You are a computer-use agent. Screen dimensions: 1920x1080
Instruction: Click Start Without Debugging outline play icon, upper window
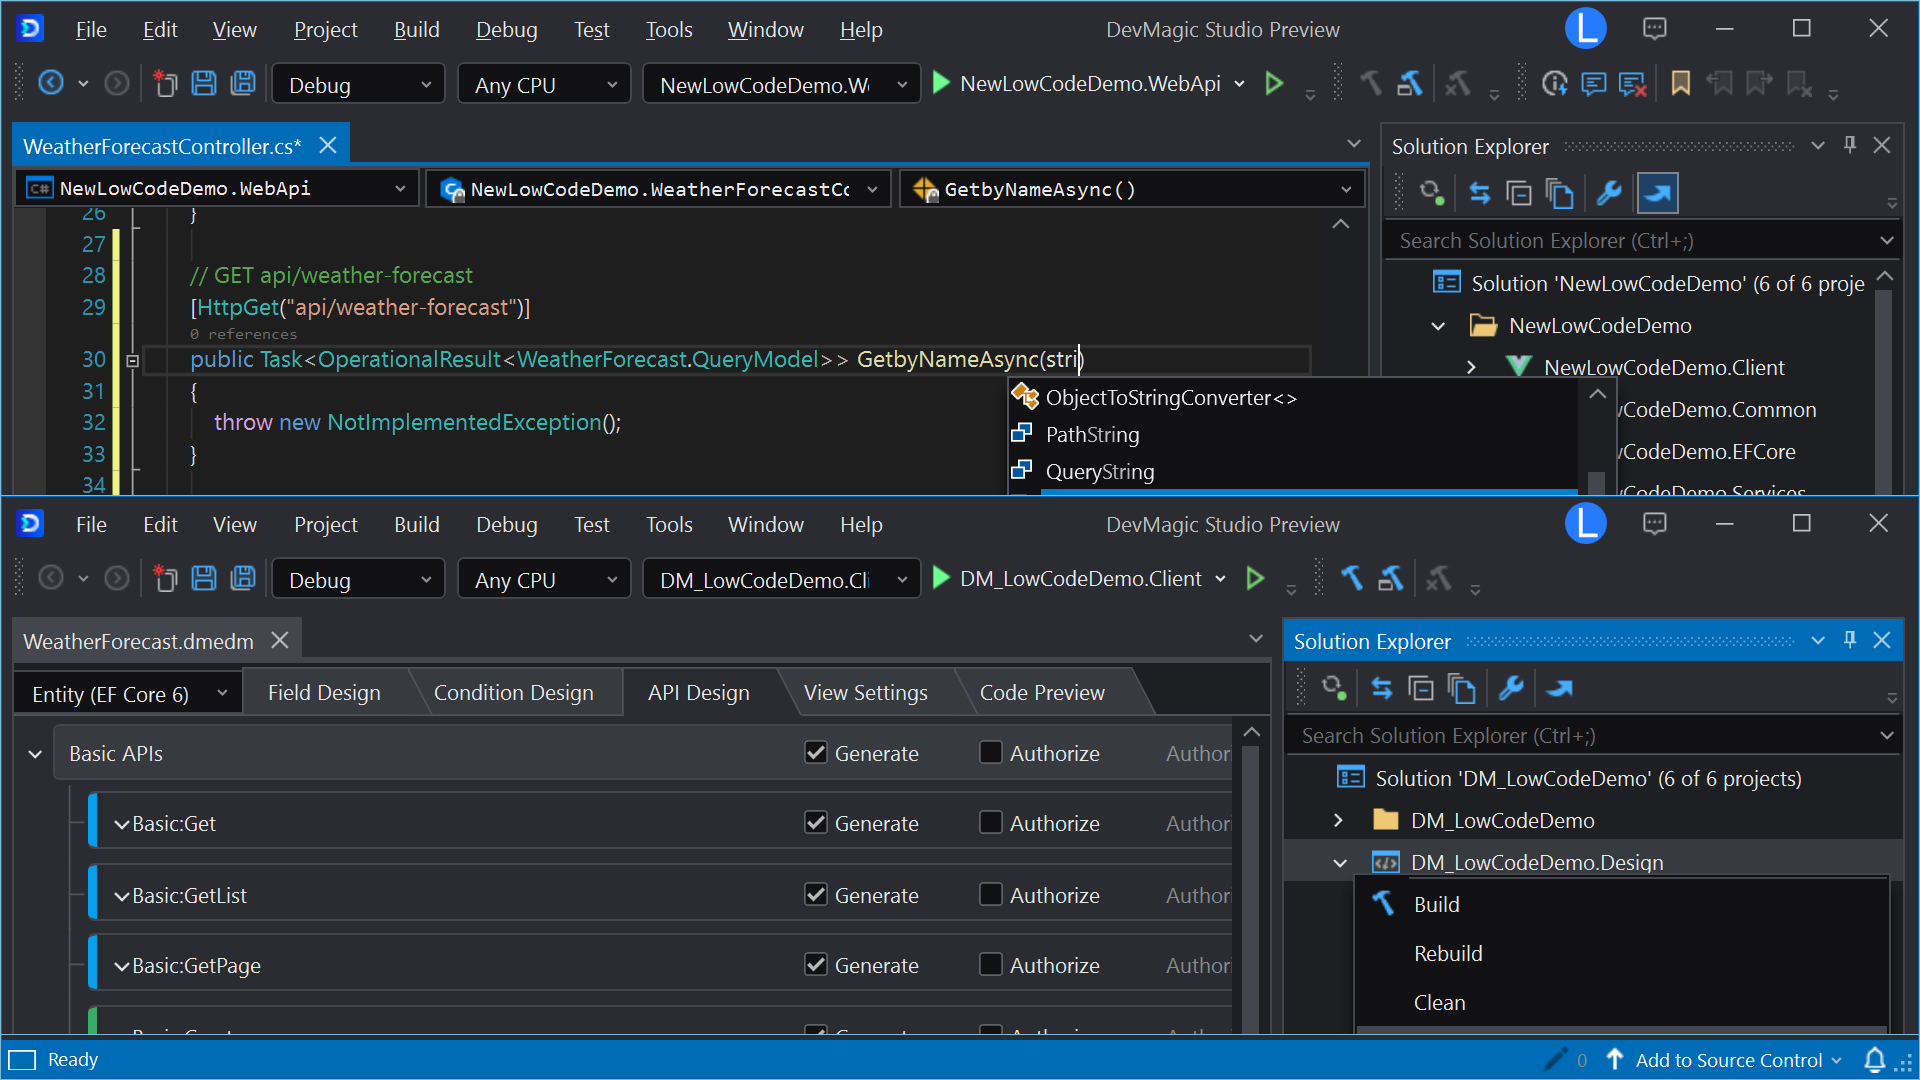[x=1274, y=83]
